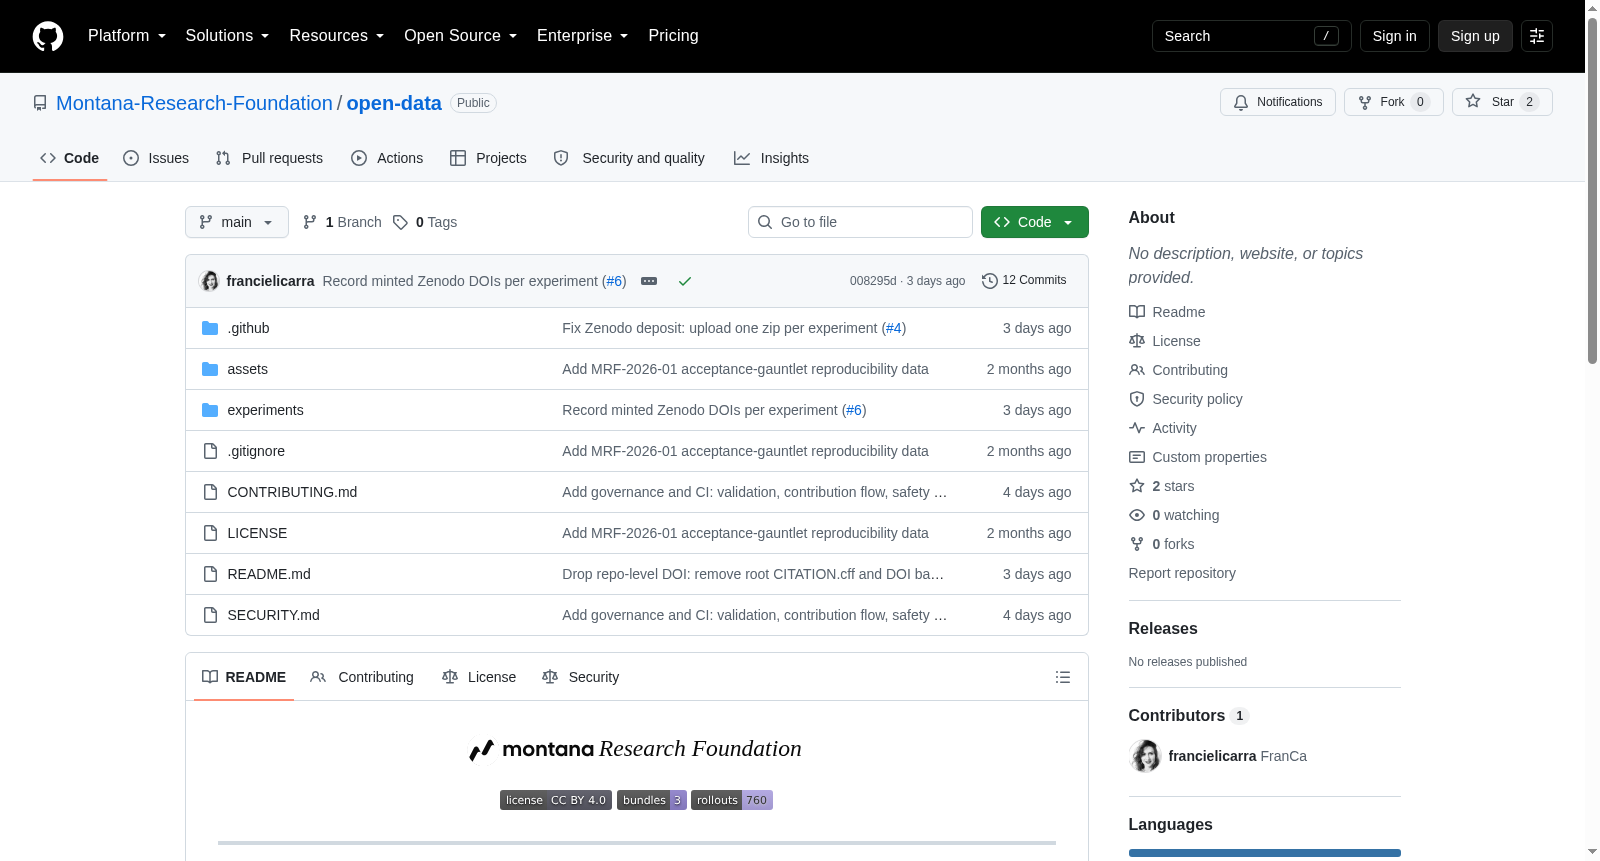Open the .github folder
This screenshot has width=1600, height=861.
(x=248, y=328)
